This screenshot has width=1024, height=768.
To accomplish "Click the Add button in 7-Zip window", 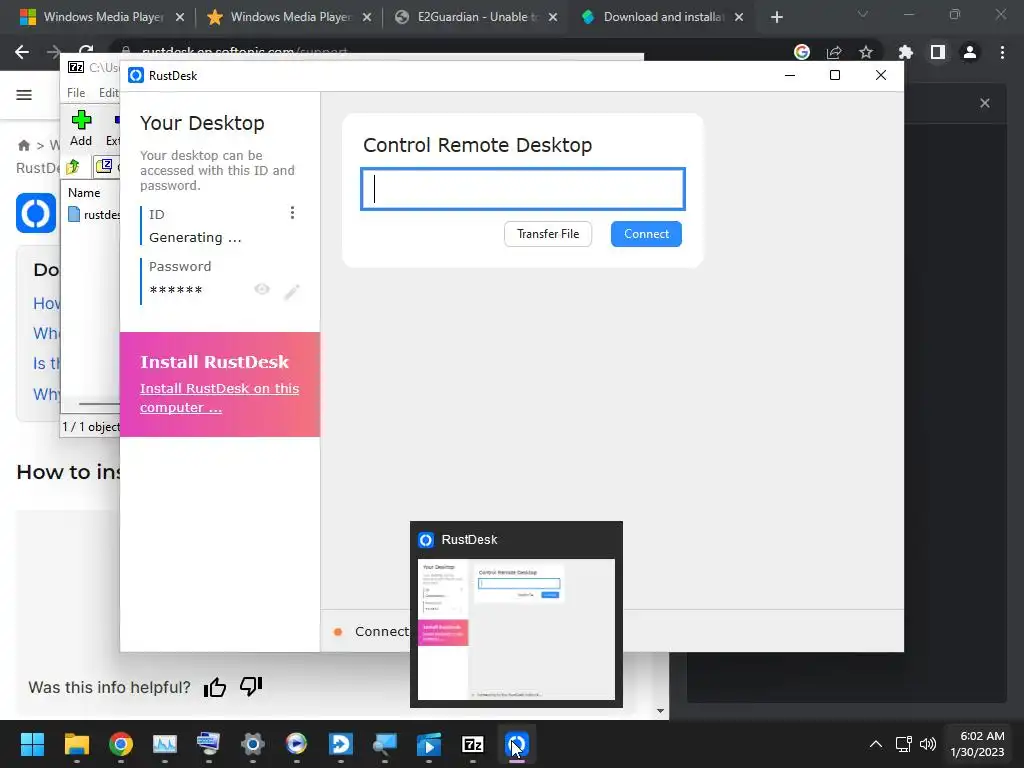I will pyautogui.click(x=81, y=129).
